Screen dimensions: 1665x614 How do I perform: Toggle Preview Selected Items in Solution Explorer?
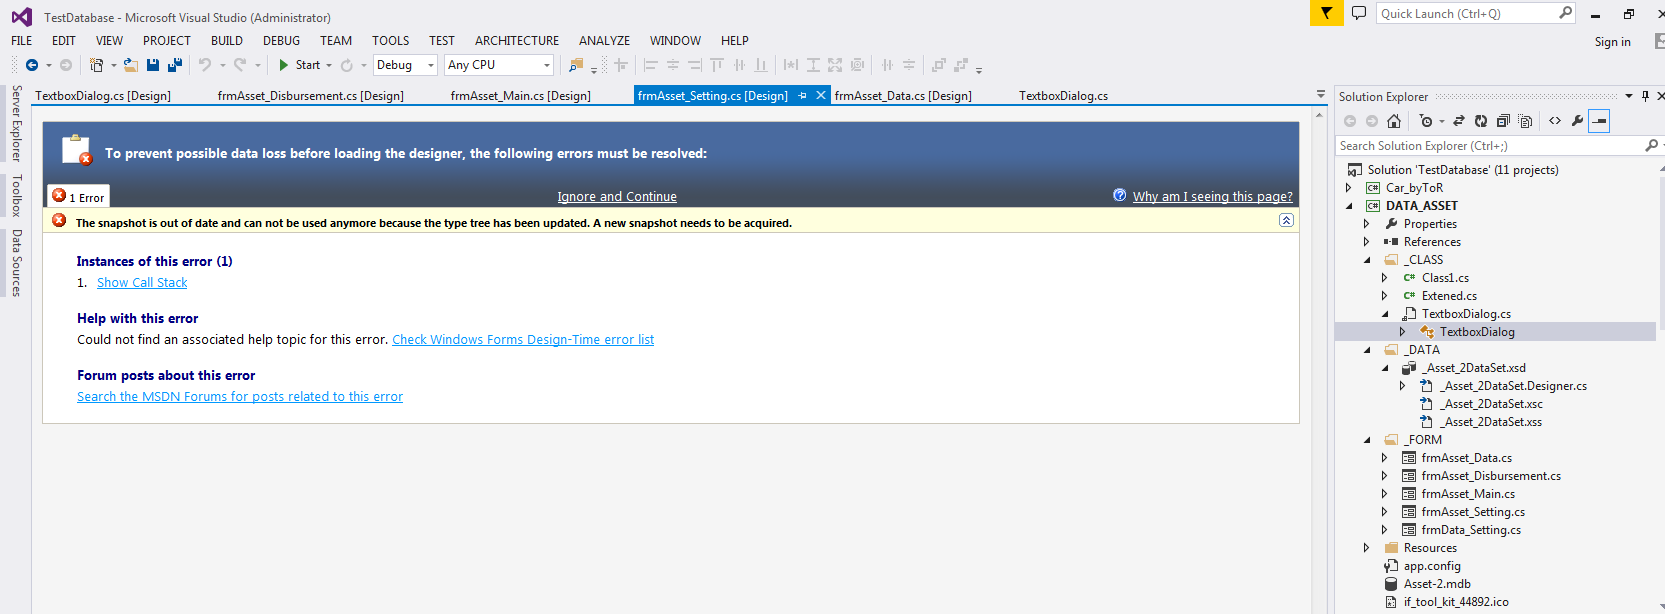point(1600,121)
